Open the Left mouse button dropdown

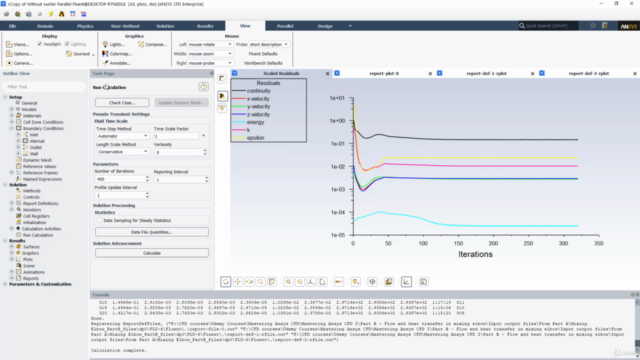coord(210,44)
